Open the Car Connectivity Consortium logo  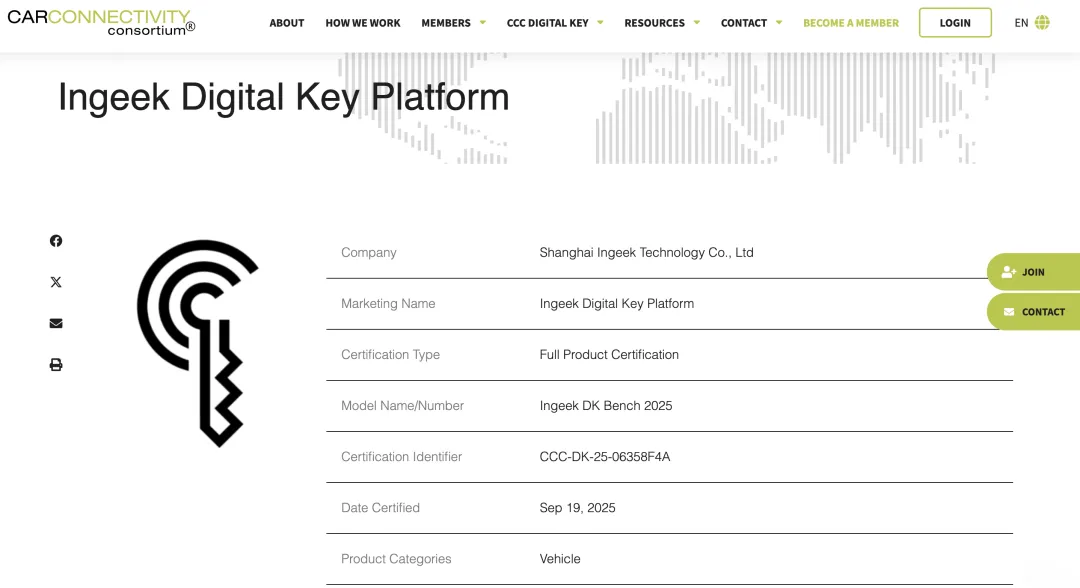pos(101,22)
